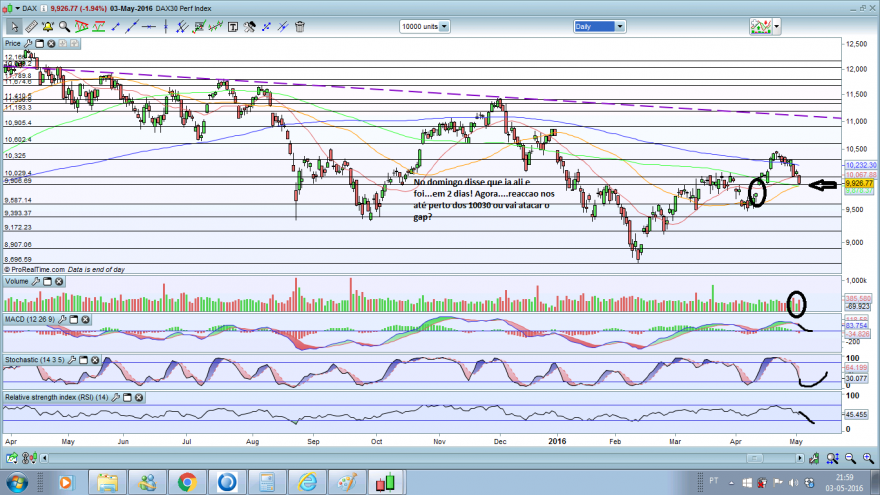This screenshot has width=880, height=495.
Task: Select the regression bars drawing tool
Action: (x=216, y=26)
